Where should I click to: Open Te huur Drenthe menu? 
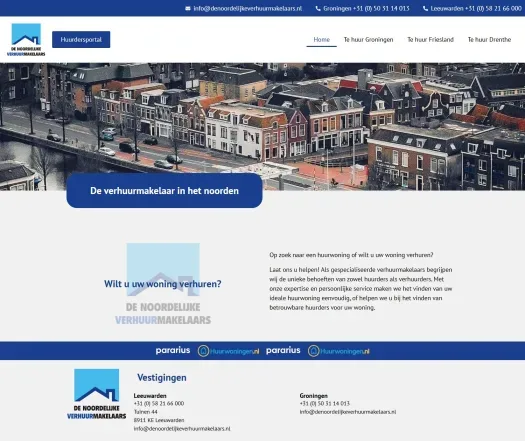(x=490, y=40)
